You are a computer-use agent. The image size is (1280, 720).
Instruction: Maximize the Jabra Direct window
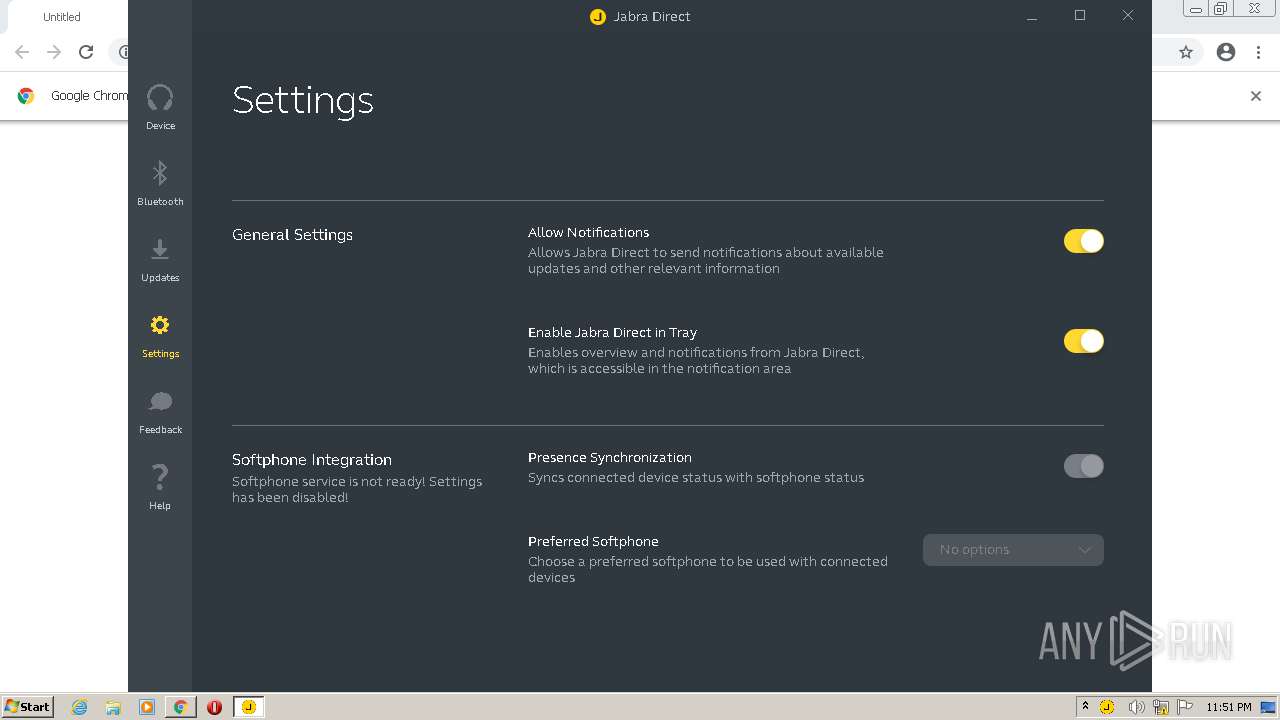[x=1080, y=16]
